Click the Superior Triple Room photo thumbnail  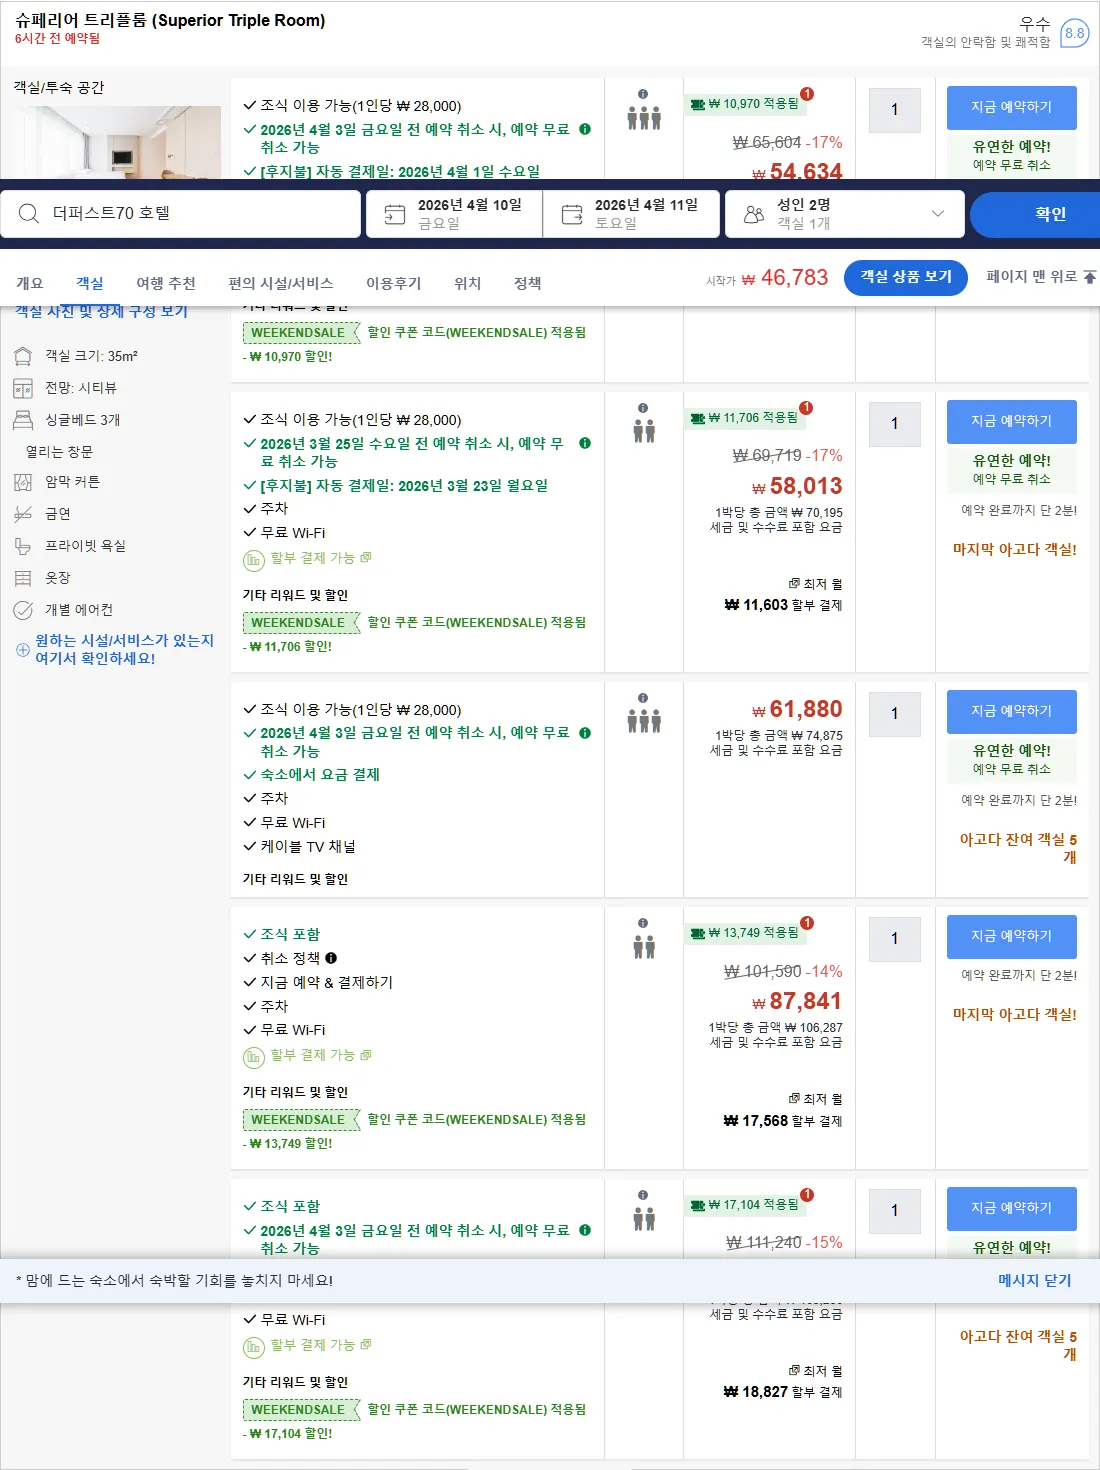(117, 142)
